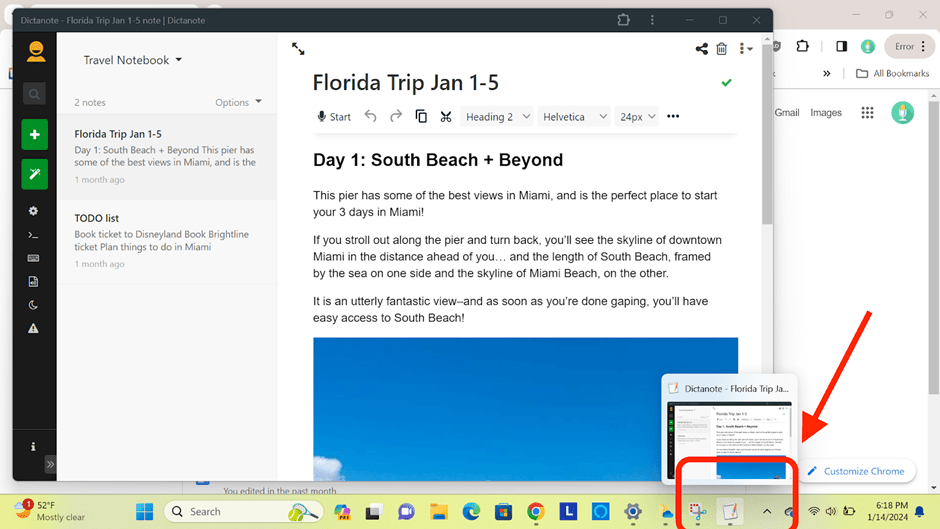The image size is (940, 529).
Task: Open Gmail link on Google page
Action: point(787,112)
